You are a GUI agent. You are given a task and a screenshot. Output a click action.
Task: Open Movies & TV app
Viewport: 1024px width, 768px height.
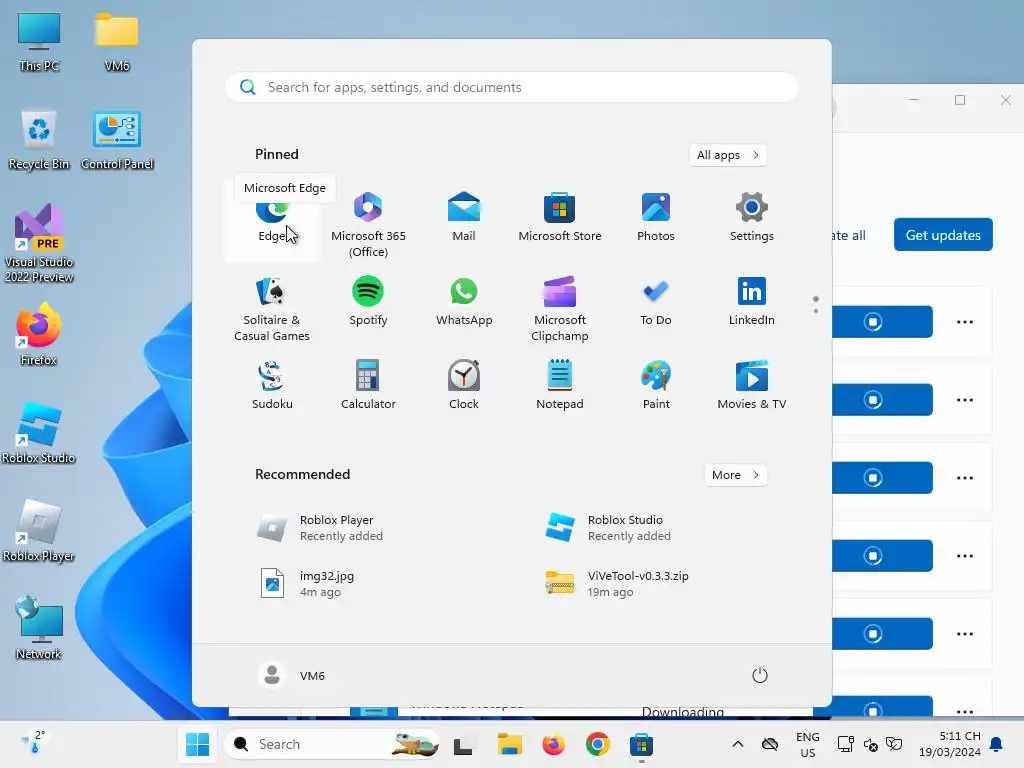coord(752,385)
